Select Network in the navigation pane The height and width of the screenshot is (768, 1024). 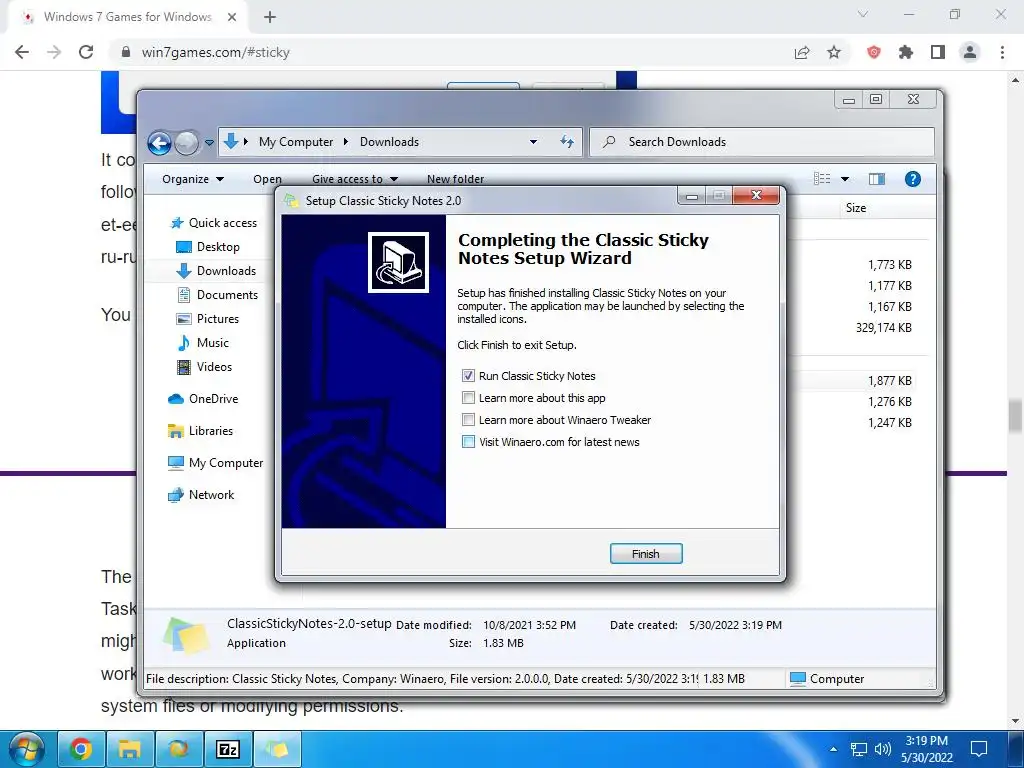click(x=200, y=494)
